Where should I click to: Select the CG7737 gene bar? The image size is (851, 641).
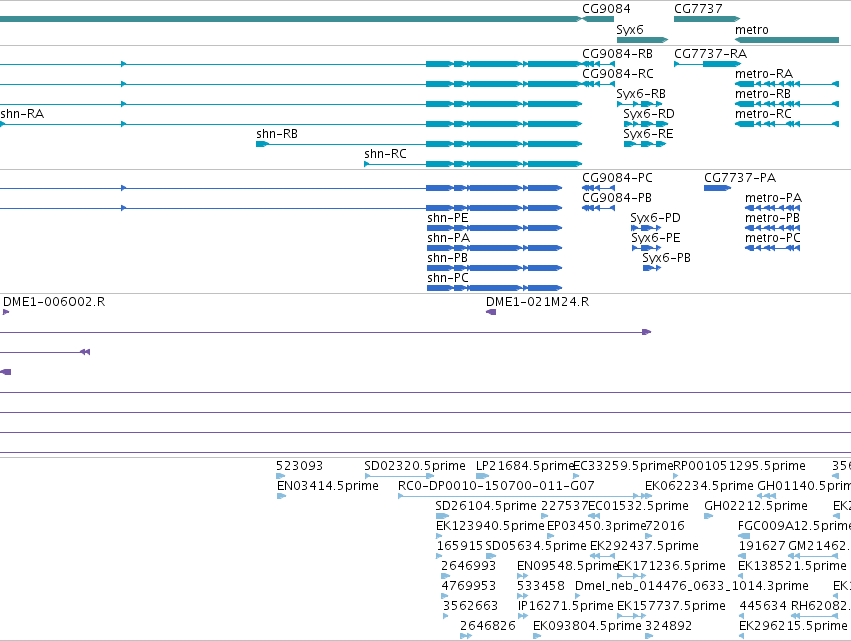(x=707, y=19)
